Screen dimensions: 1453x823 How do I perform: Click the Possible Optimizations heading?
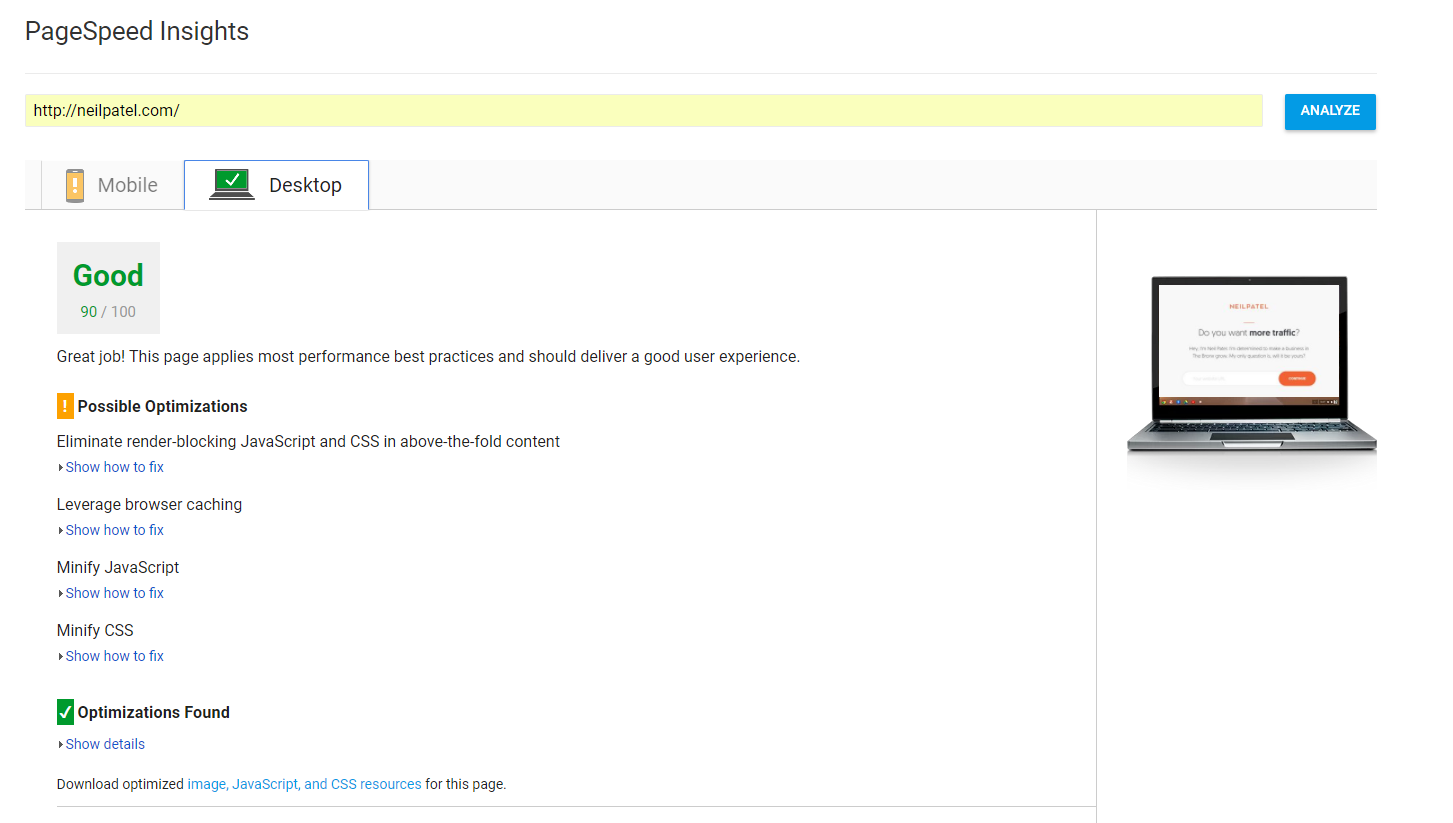click(162, 407)
